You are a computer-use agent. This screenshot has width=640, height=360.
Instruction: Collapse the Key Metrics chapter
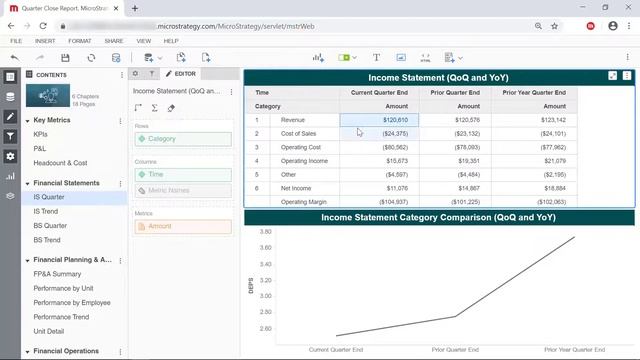click(27, 121)
